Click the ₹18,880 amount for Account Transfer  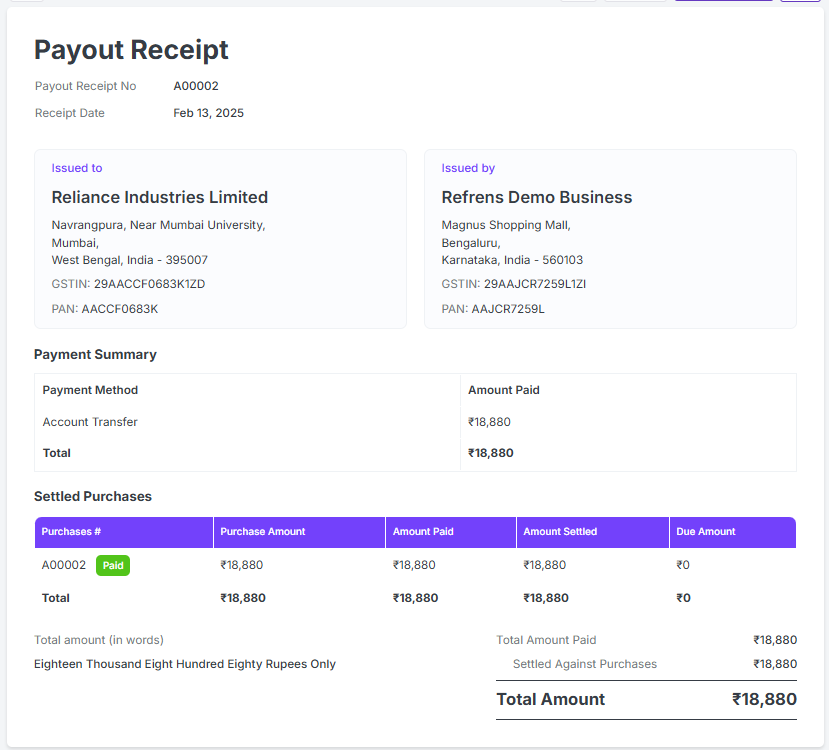click(489, 422)
